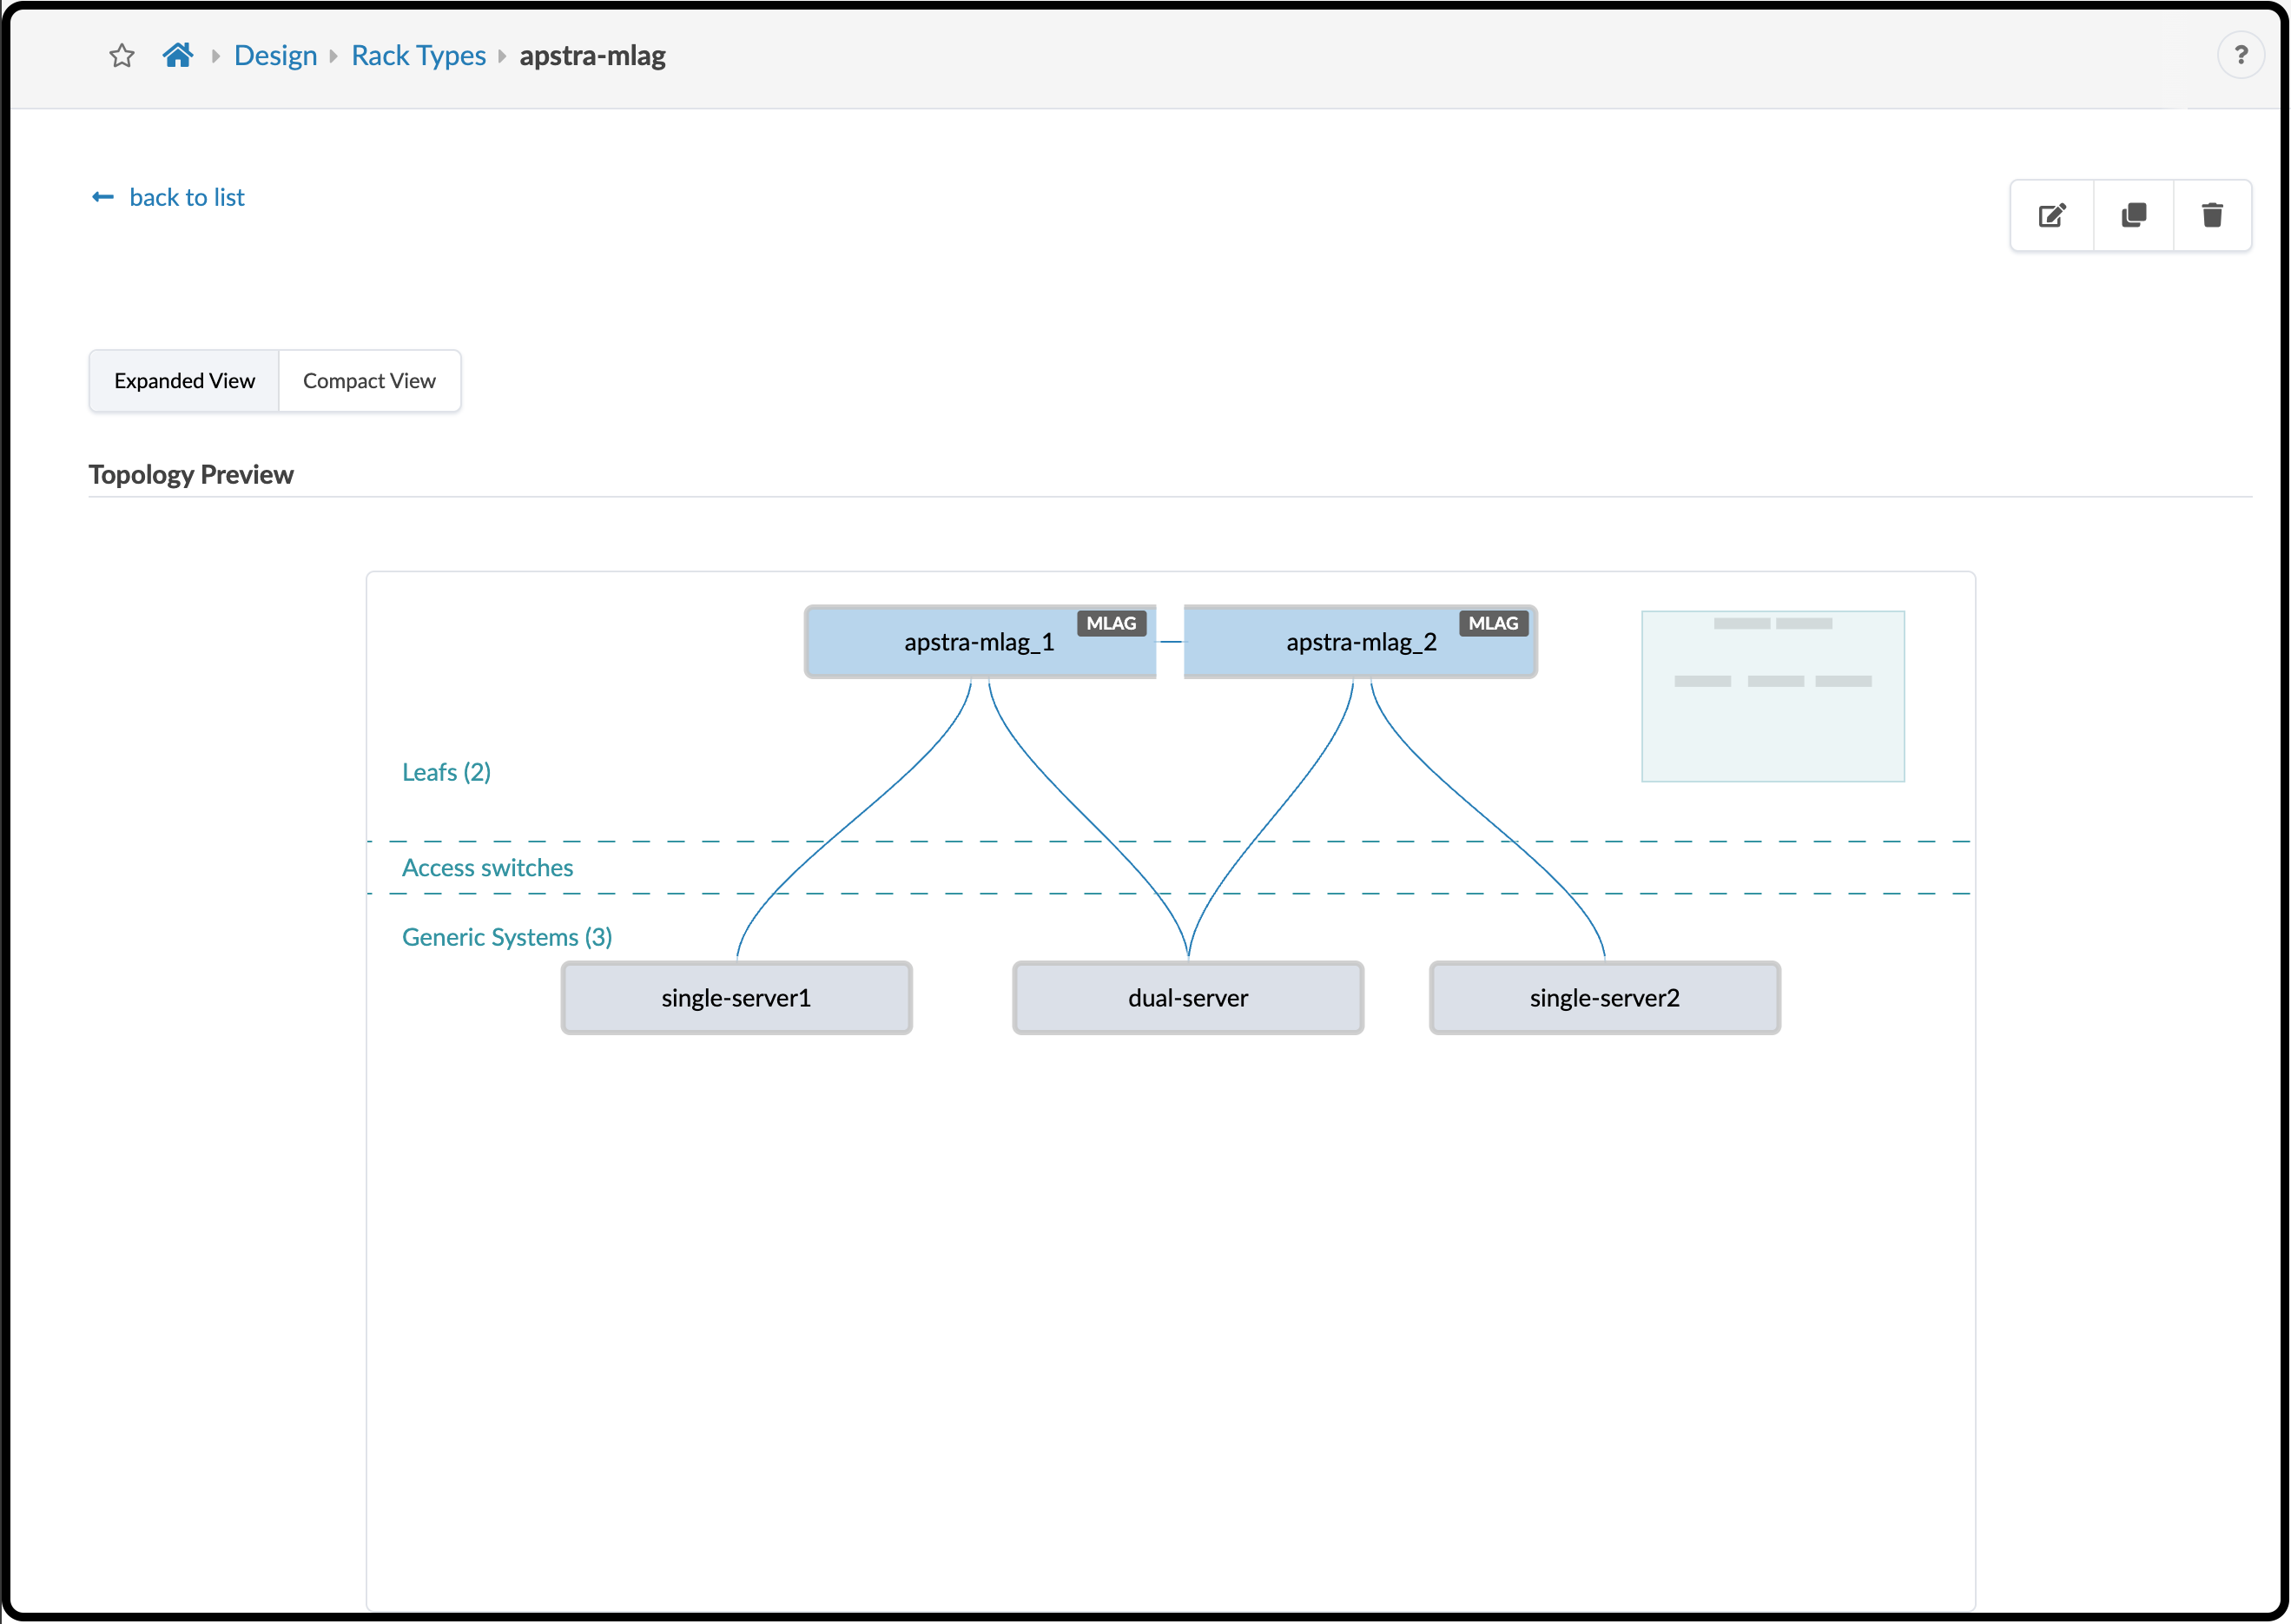Click the clone rack type icon
The image size is (2291, 1624).
2133,215
